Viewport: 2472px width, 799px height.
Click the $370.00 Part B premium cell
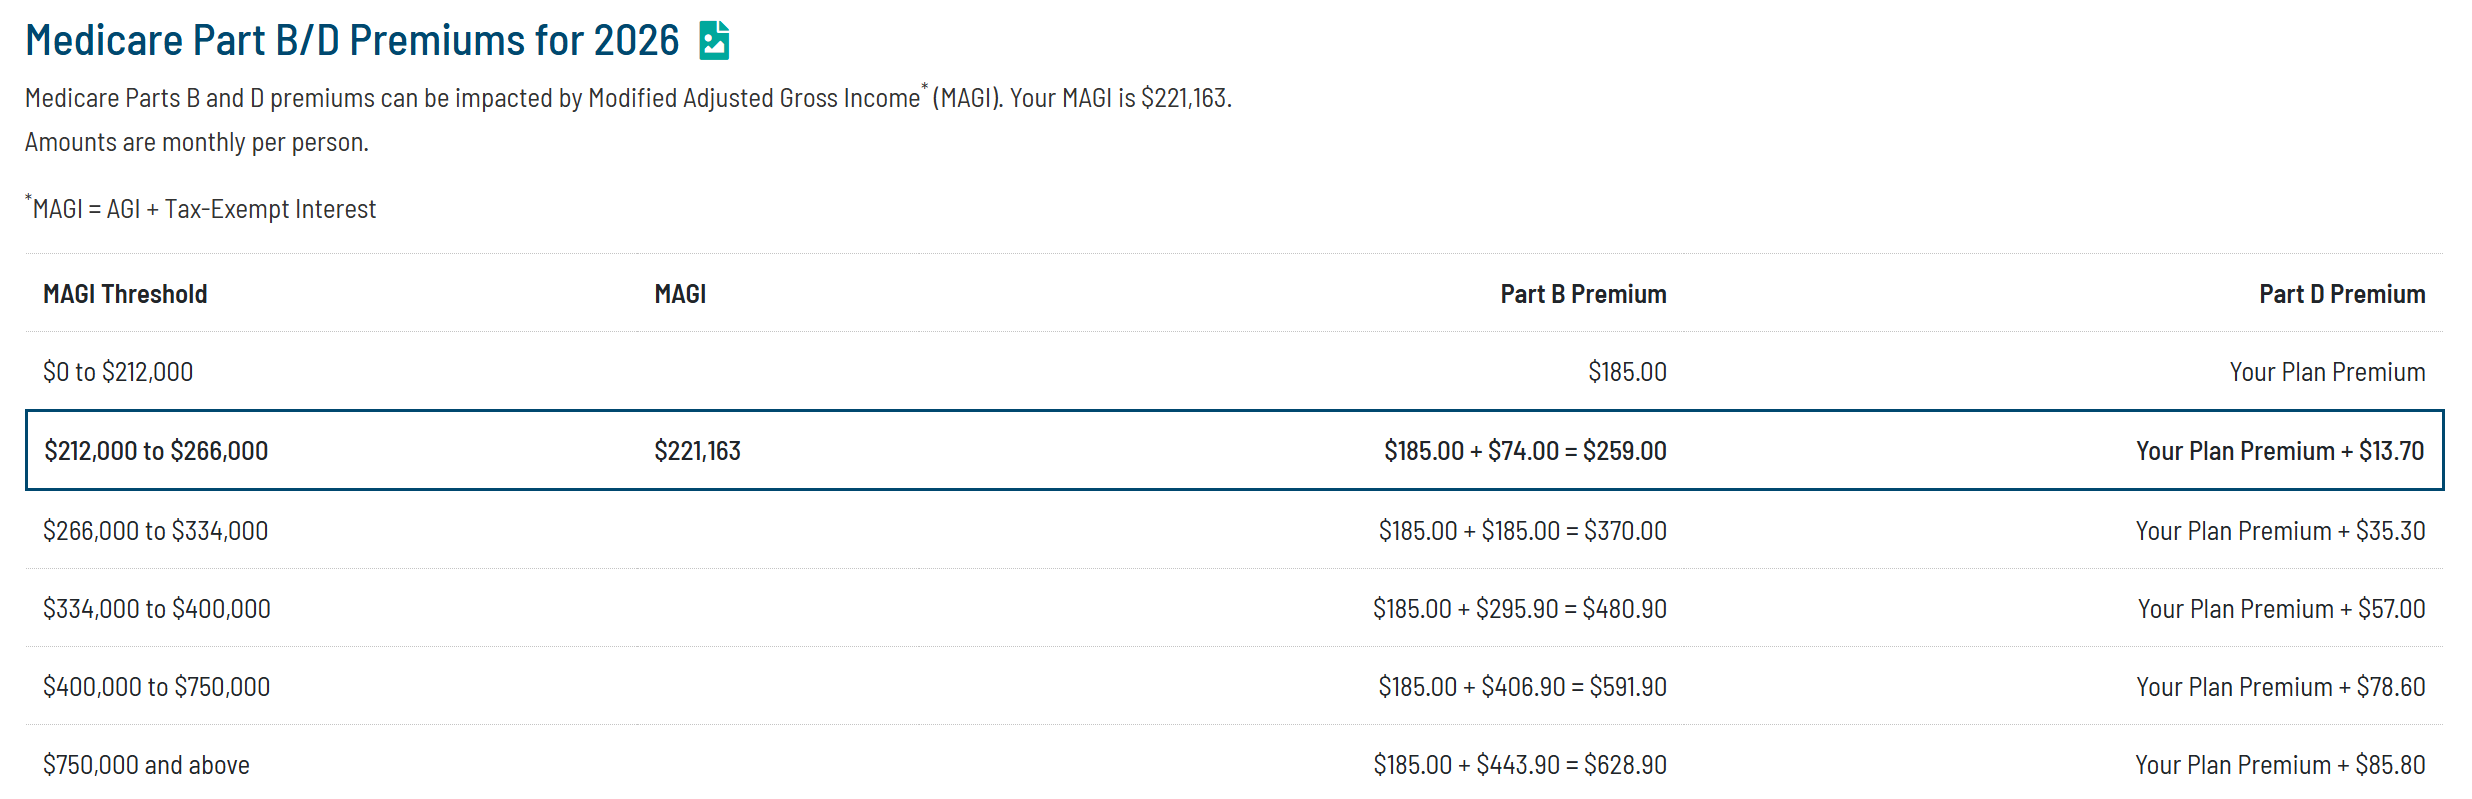[x=1522, y=531]
